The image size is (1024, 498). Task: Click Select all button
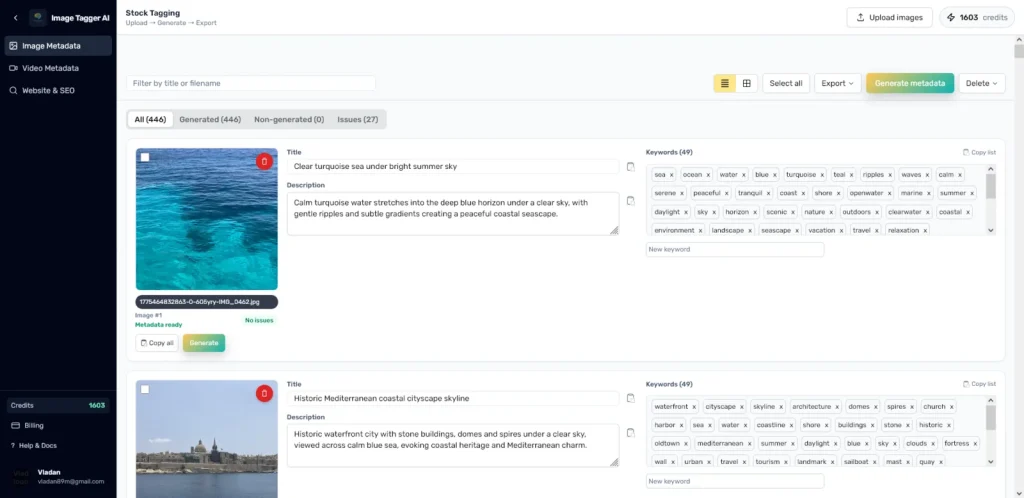pyautogui.click(x=786, y=83)
